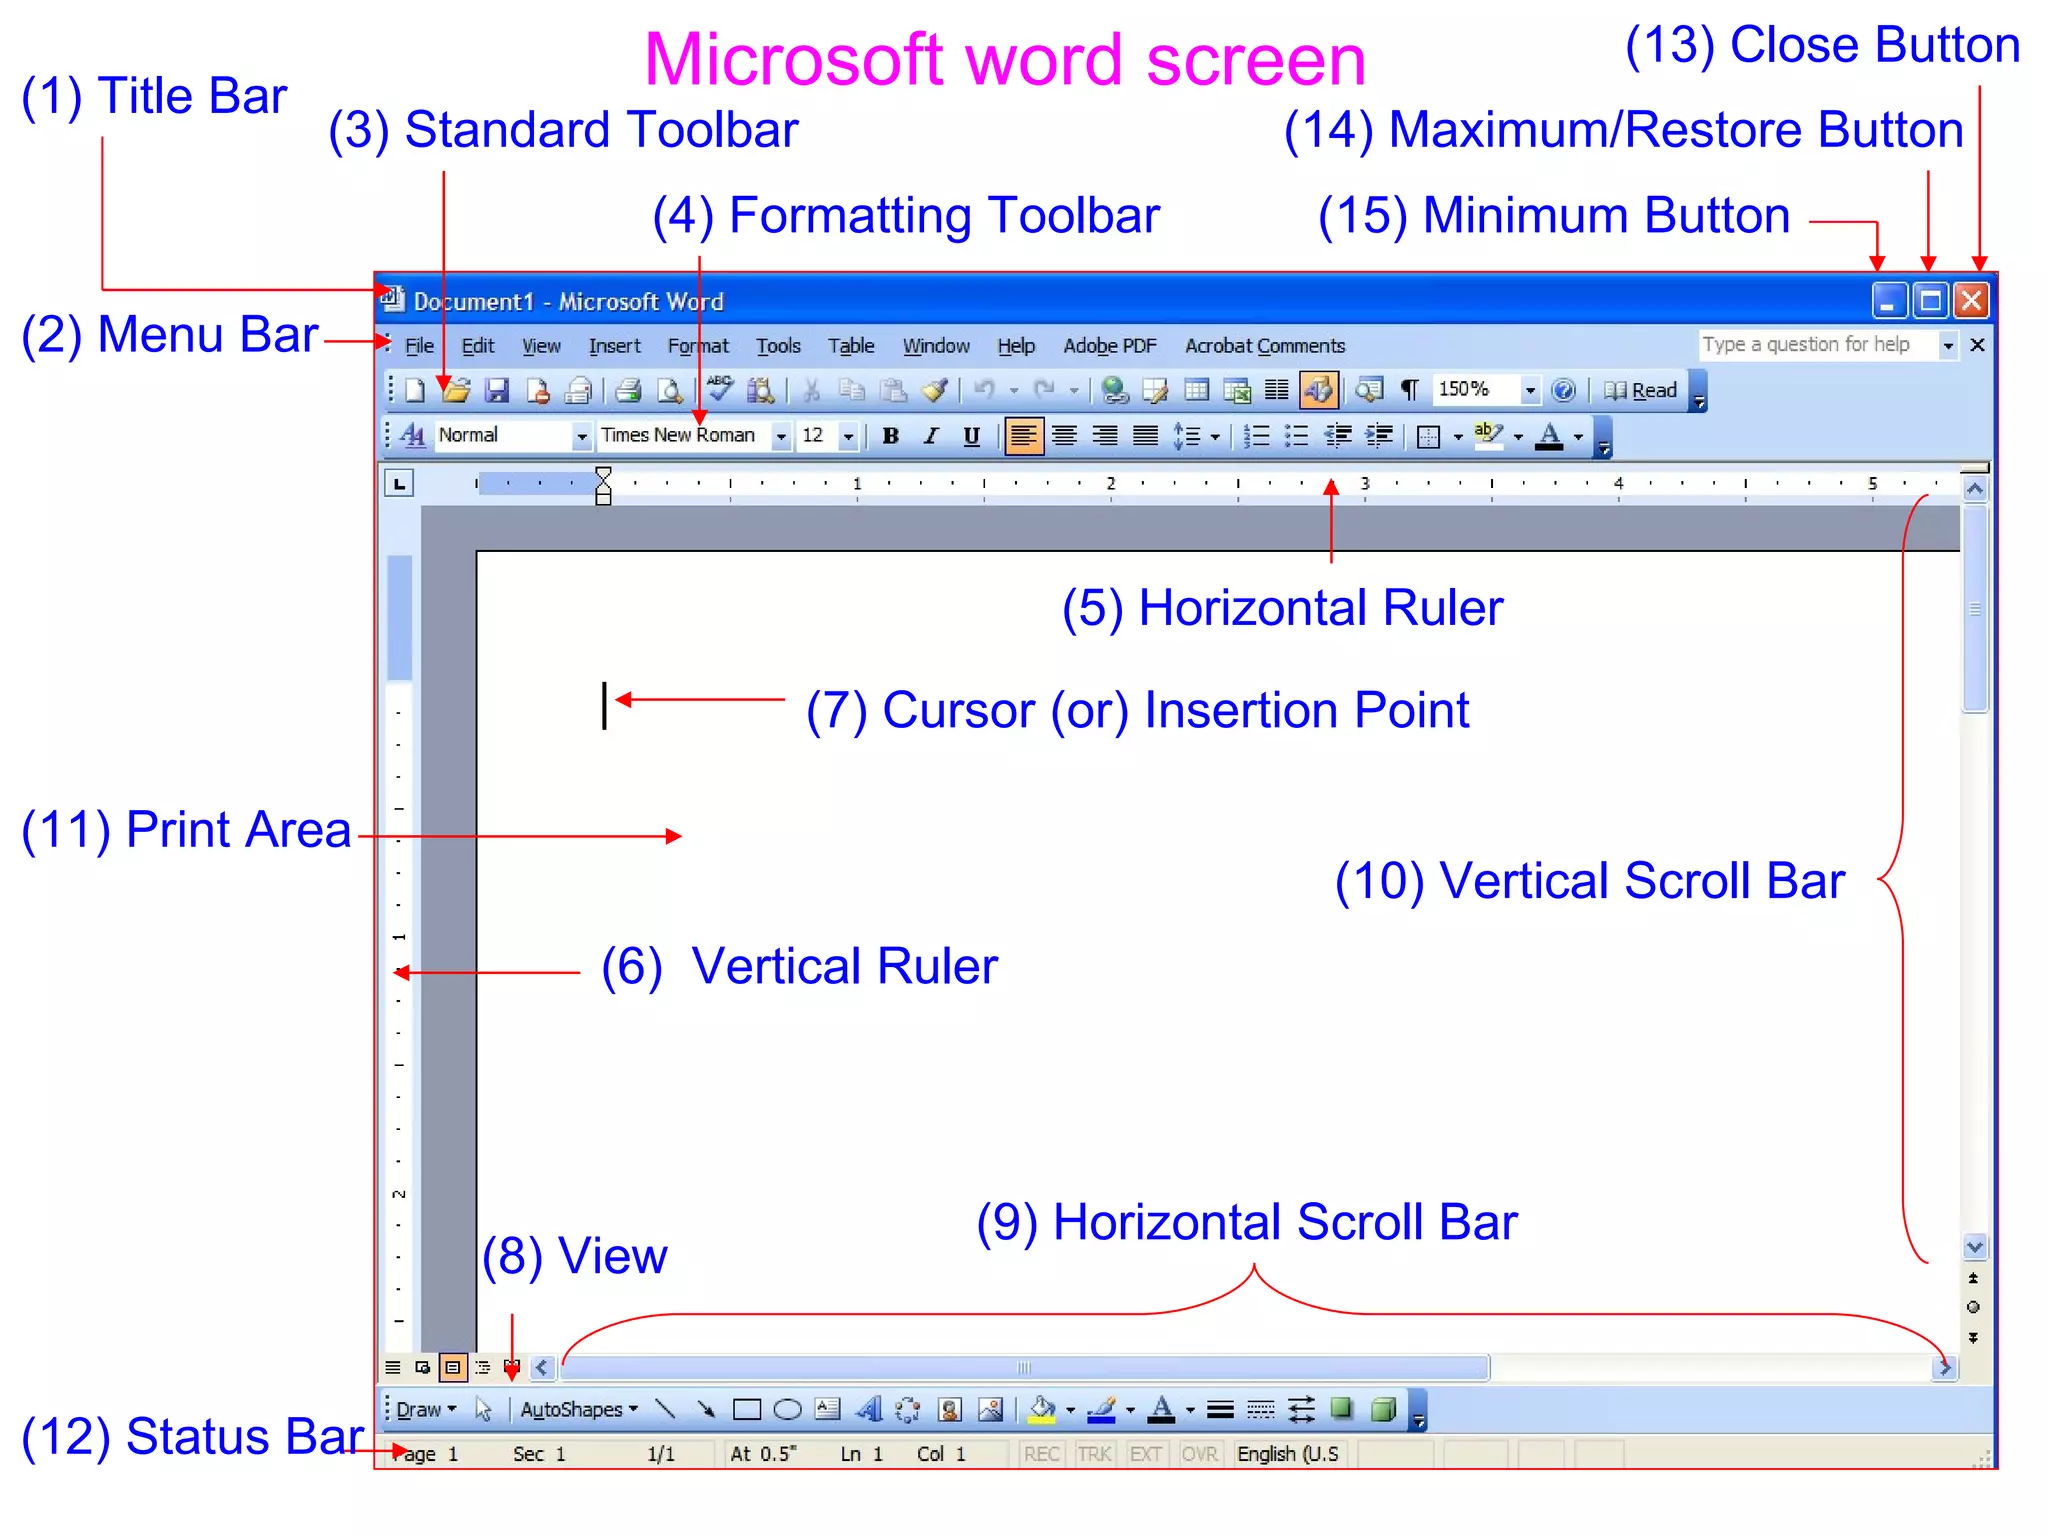The height and width of the screenshot is (1536, 2048).
Task: Copy selection using the Copy icon
Action: click(x=852, y=391)
